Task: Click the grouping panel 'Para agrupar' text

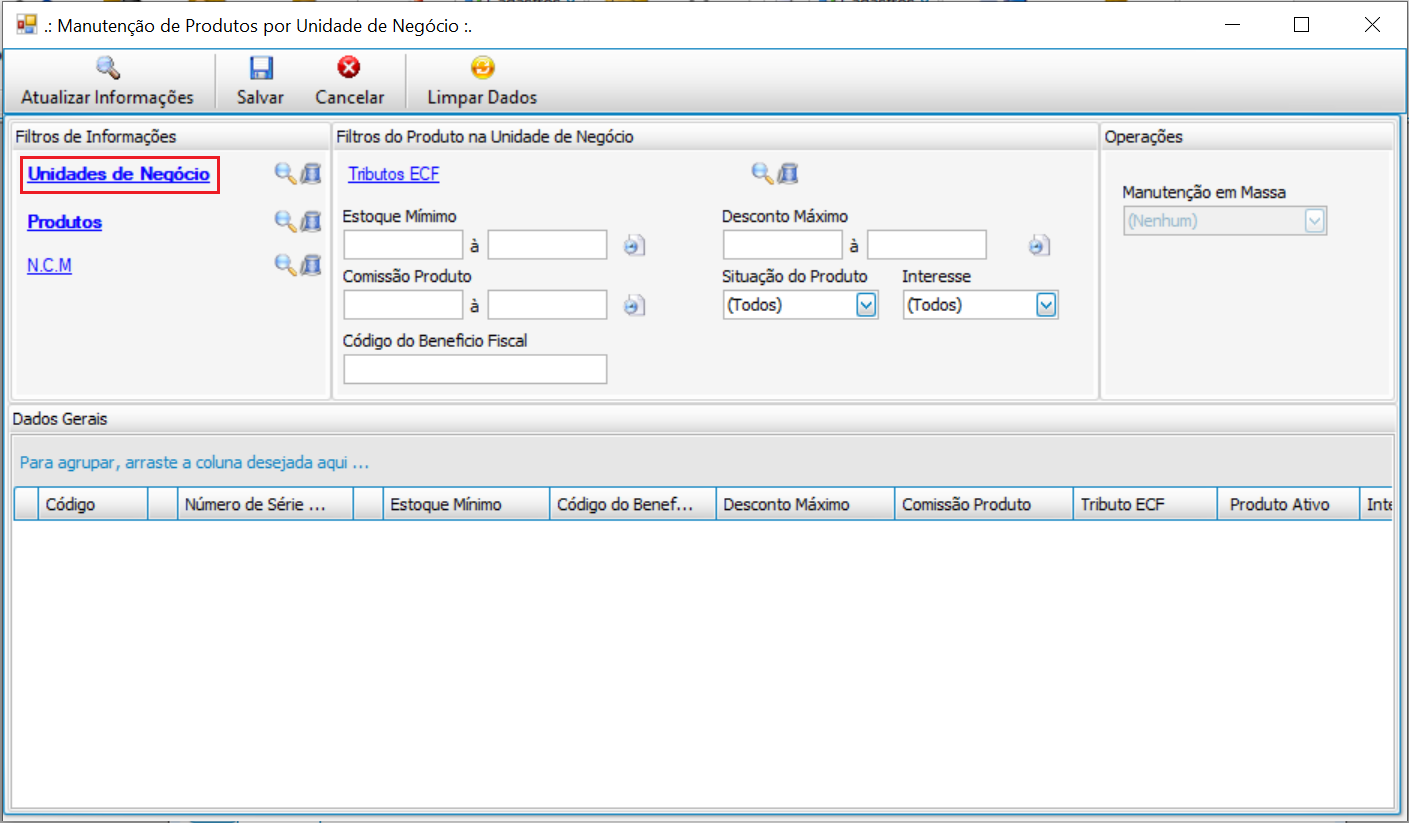Action: pyautogui.click(x=195, y=463)
